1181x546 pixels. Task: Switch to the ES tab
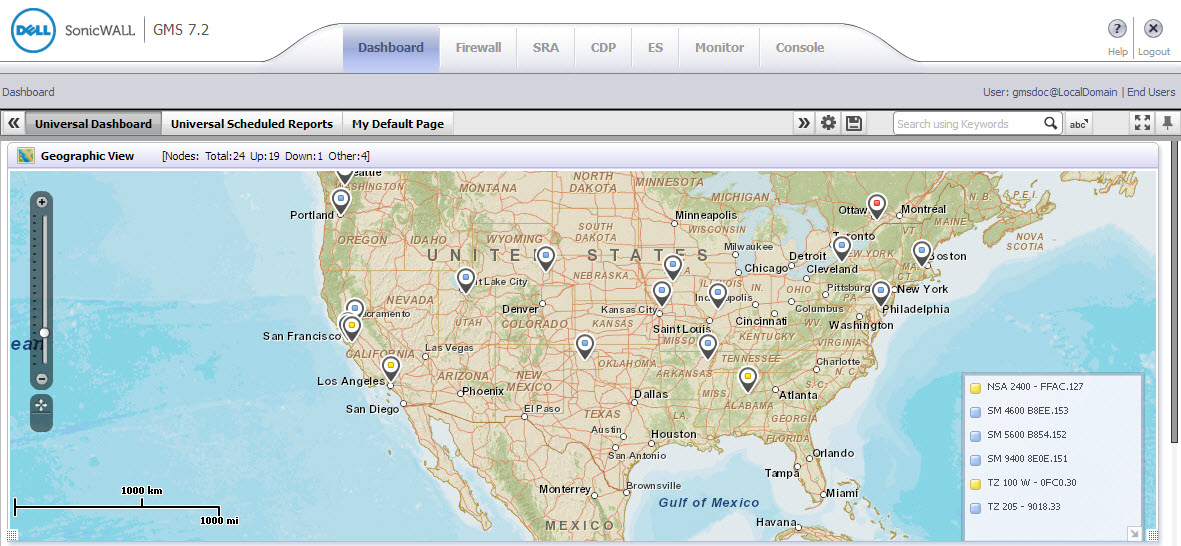coord(655,47)
